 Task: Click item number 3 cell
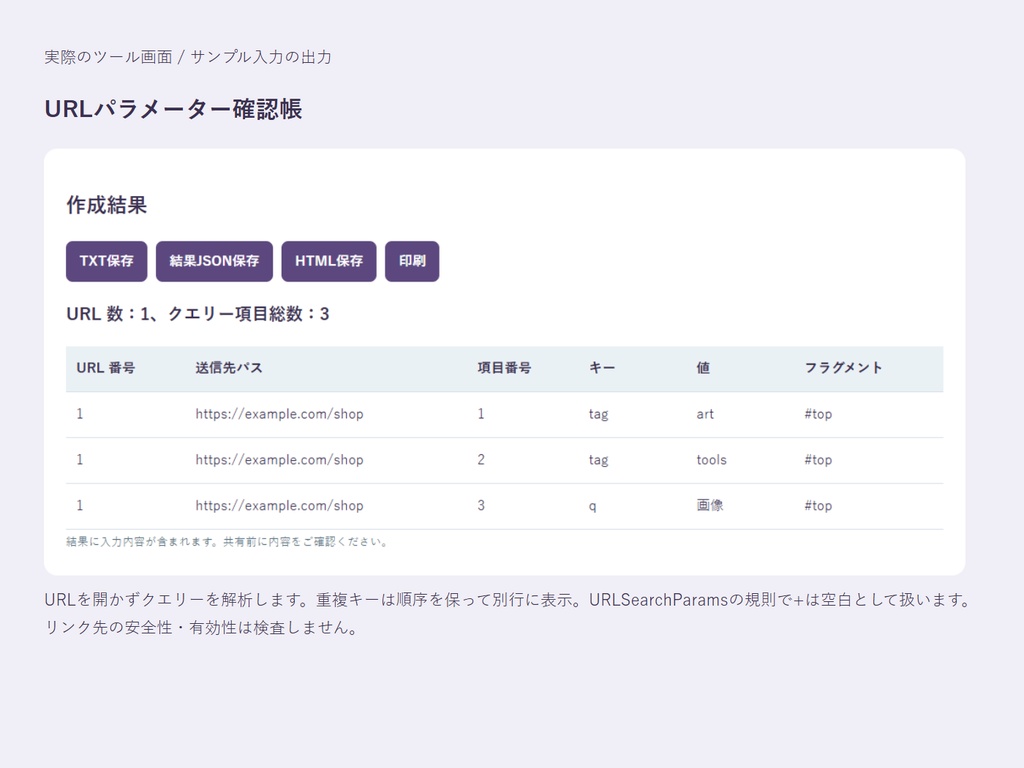click(x=481, y=505)
